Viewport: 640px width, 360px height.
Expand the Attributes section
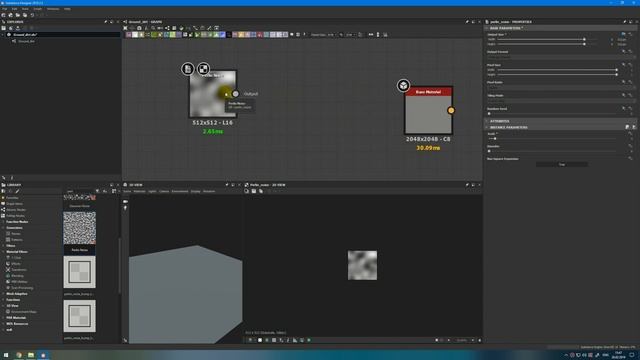pos(487,121)
